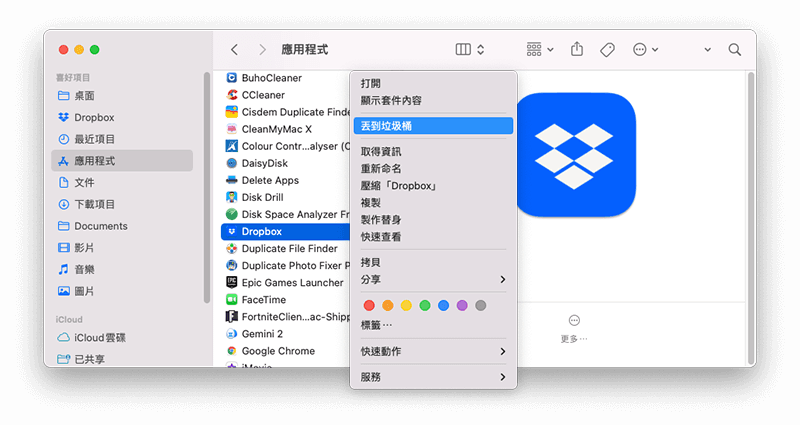
Task: Click the 圖片 pictures icon
Action: [x=63, y=291]
